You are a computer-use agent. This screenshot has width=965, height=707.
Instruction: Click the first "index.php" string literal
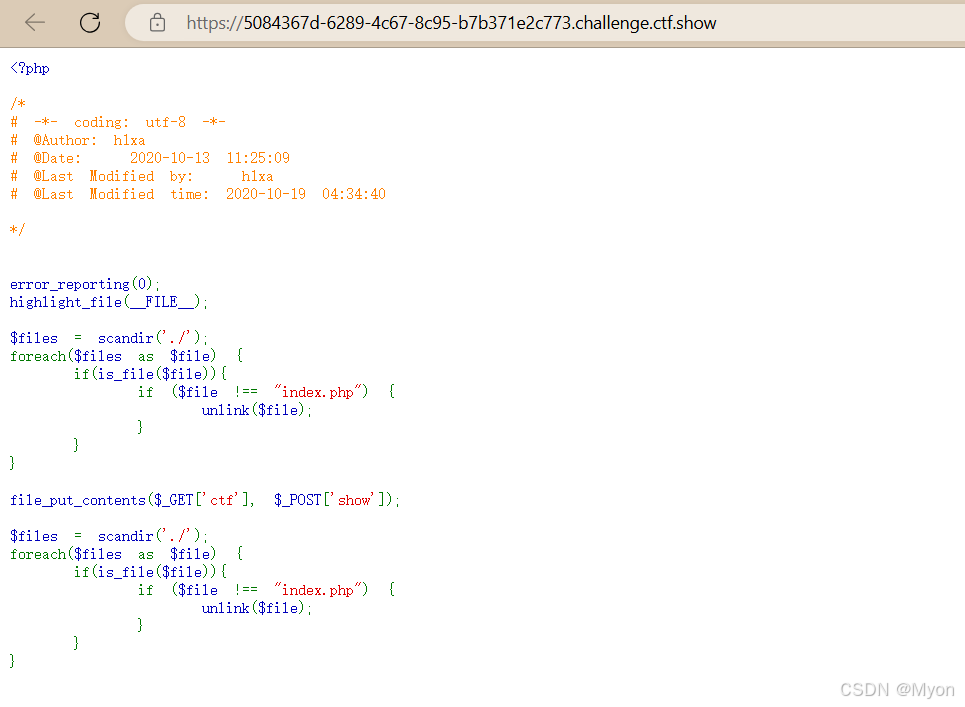(318, 392)
